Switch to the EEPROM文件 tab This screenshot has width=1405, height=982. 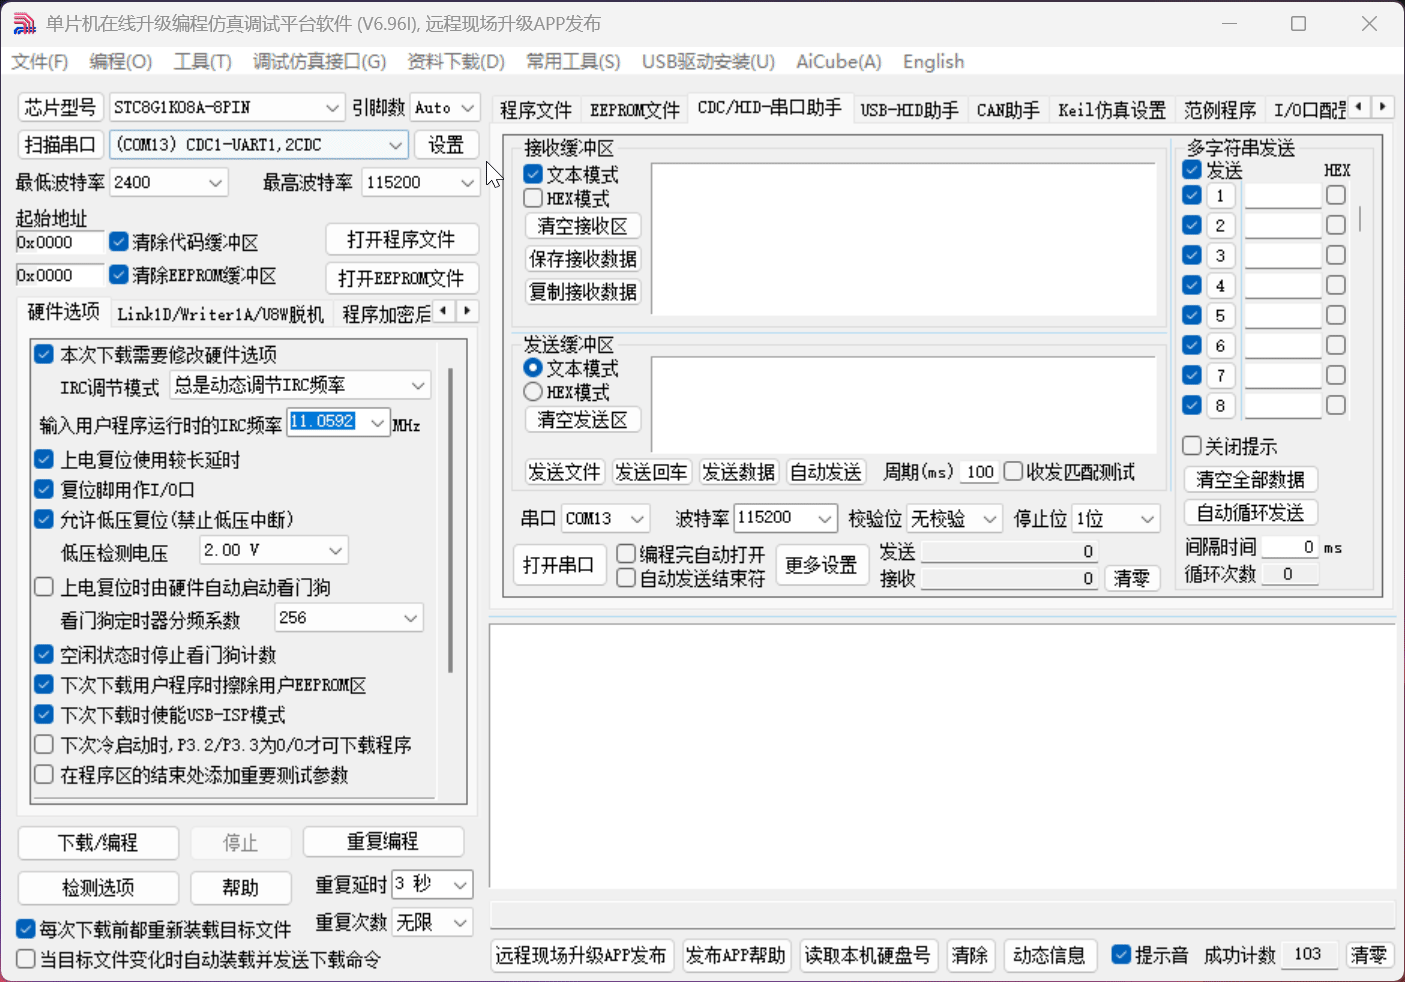coord(634,109)
